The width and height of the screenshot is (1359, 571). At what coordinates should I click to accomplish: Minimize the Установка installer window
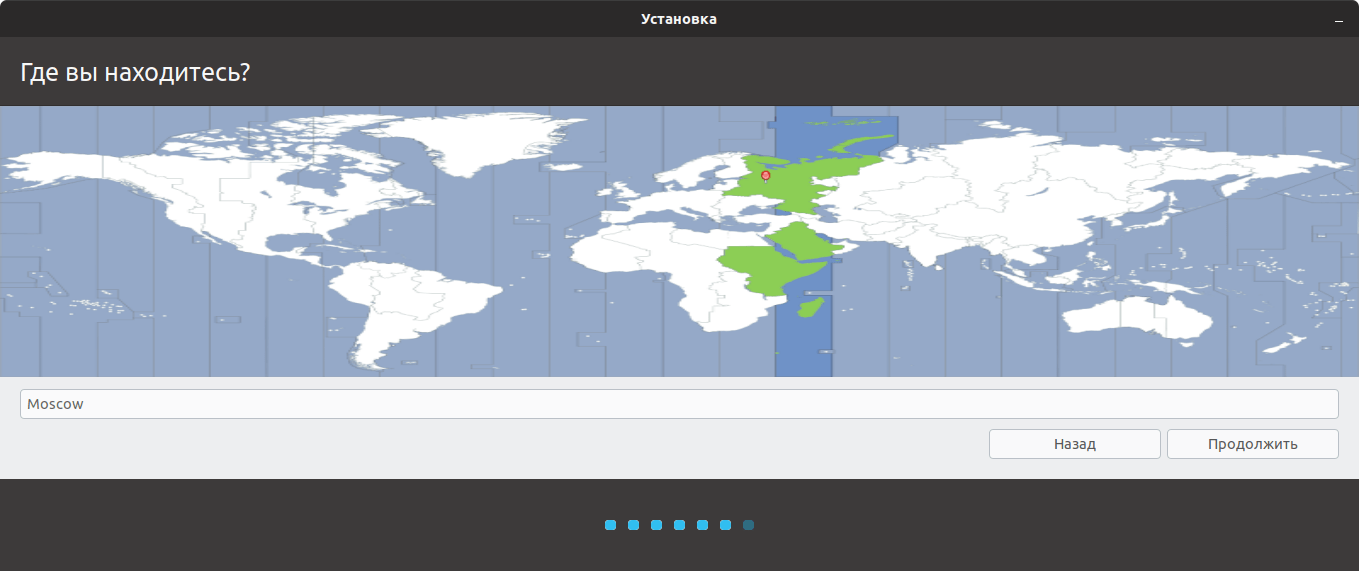coord(1338,20)
